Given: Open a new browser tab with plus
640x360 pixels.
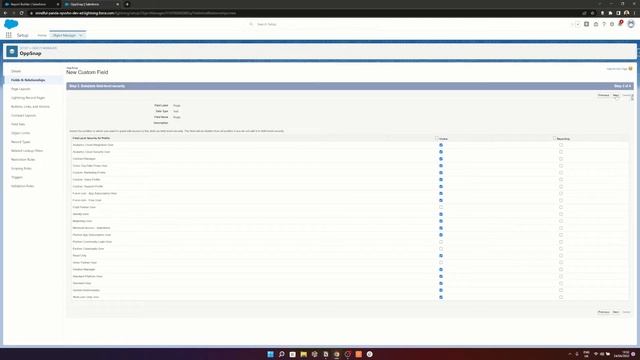Looking at the screenshot, I should [127, 4].
